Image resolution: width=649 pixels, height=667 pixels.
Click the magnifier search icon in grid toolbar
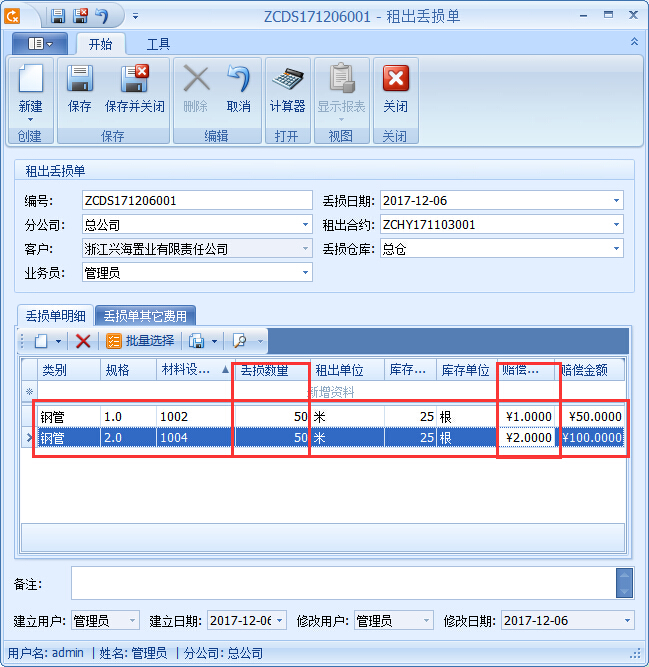239,341
